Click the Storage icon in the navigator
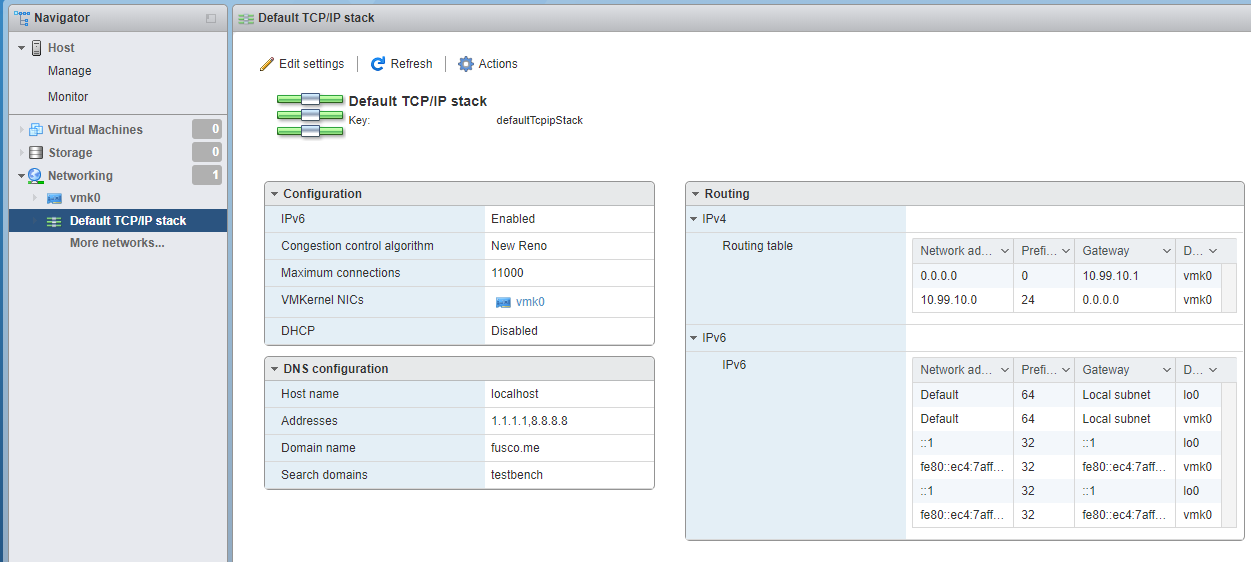Screen dimensions: 1251x562 [37, 153]
